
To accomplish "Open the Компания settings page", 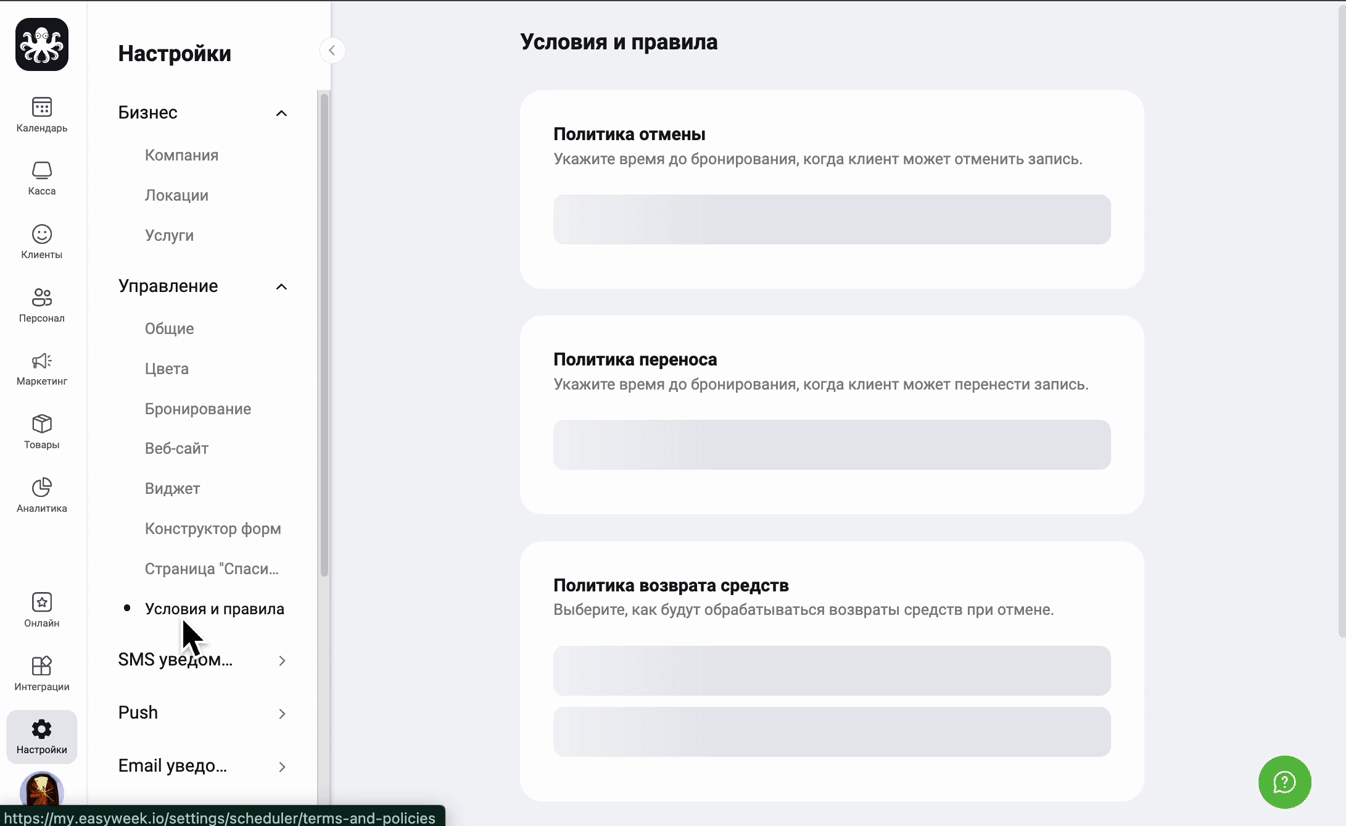I will (x=182, y=155).
